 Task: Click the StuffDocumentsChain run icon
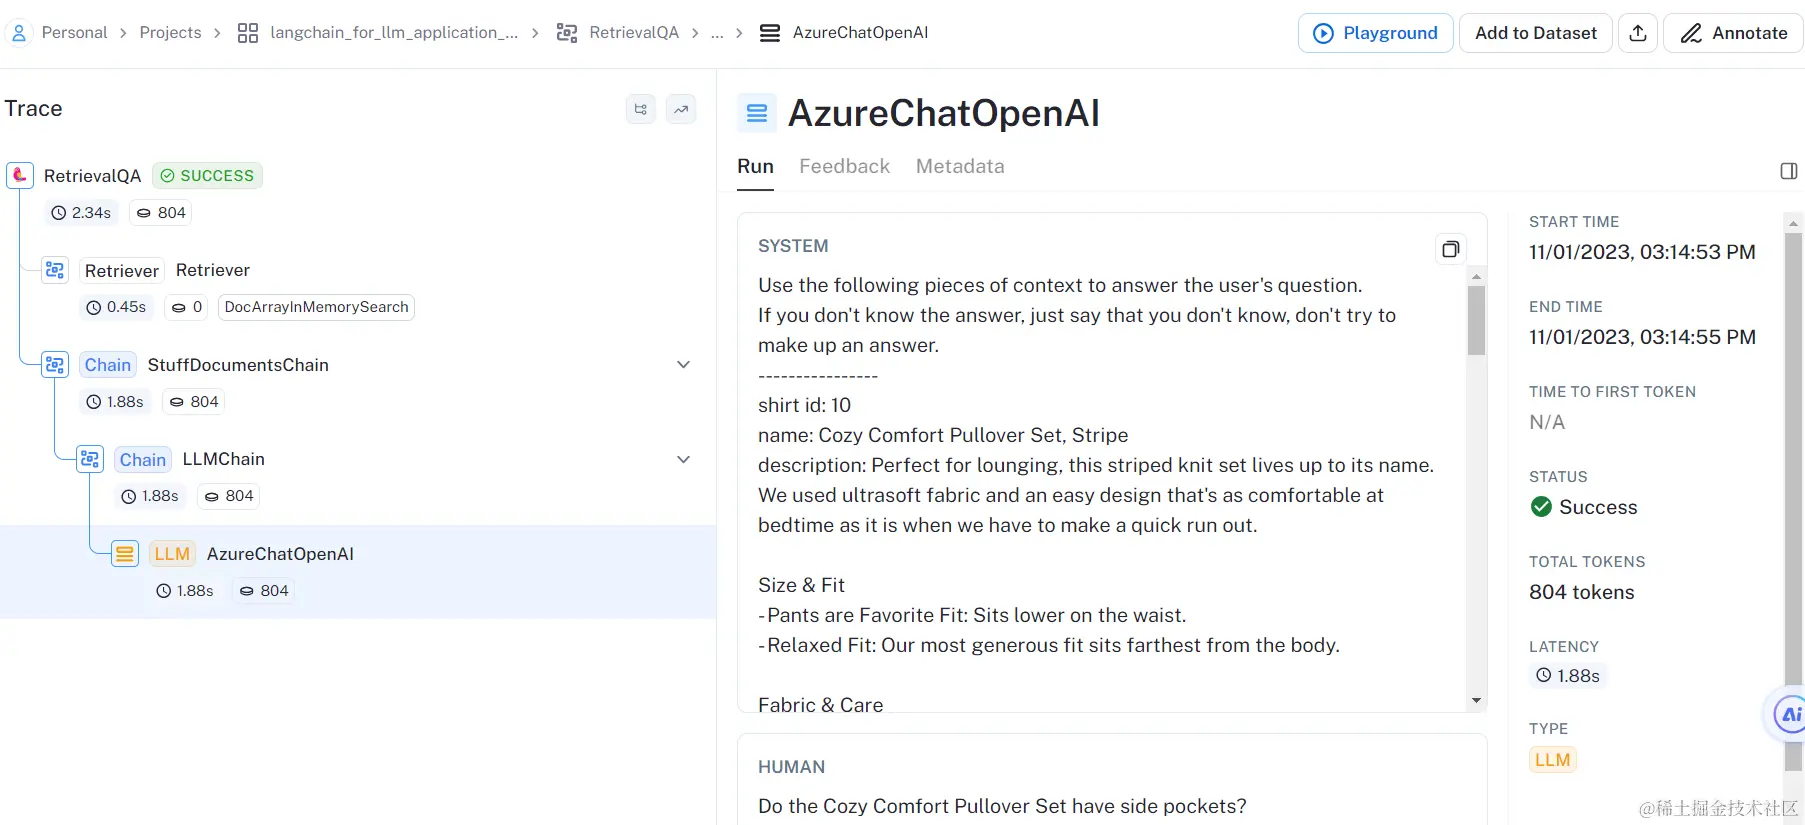[x=55, y=365]
